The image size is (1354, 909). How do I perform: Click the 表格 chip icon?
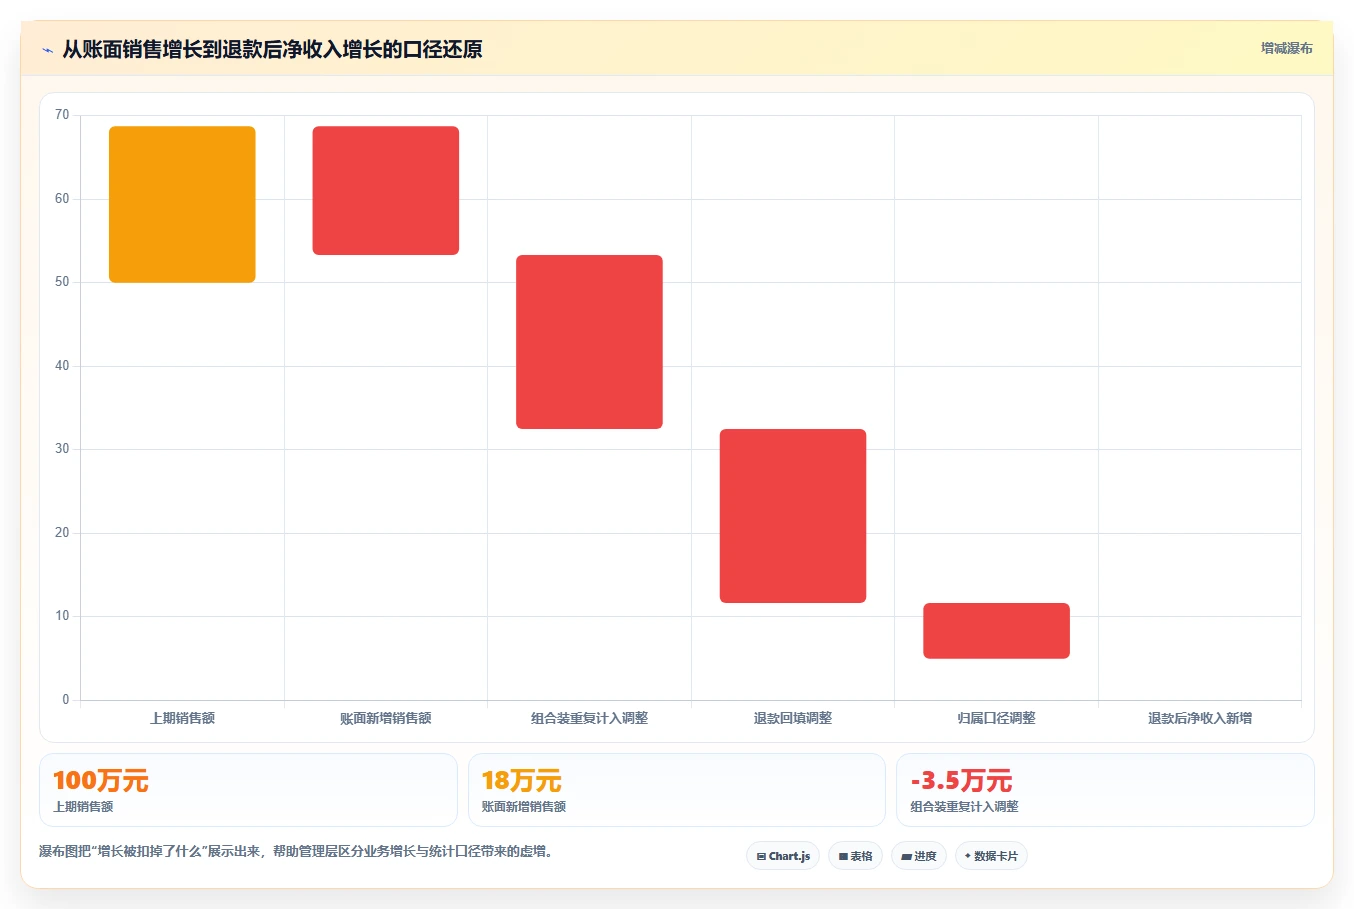pyautogui.click(x=843, y=856)
